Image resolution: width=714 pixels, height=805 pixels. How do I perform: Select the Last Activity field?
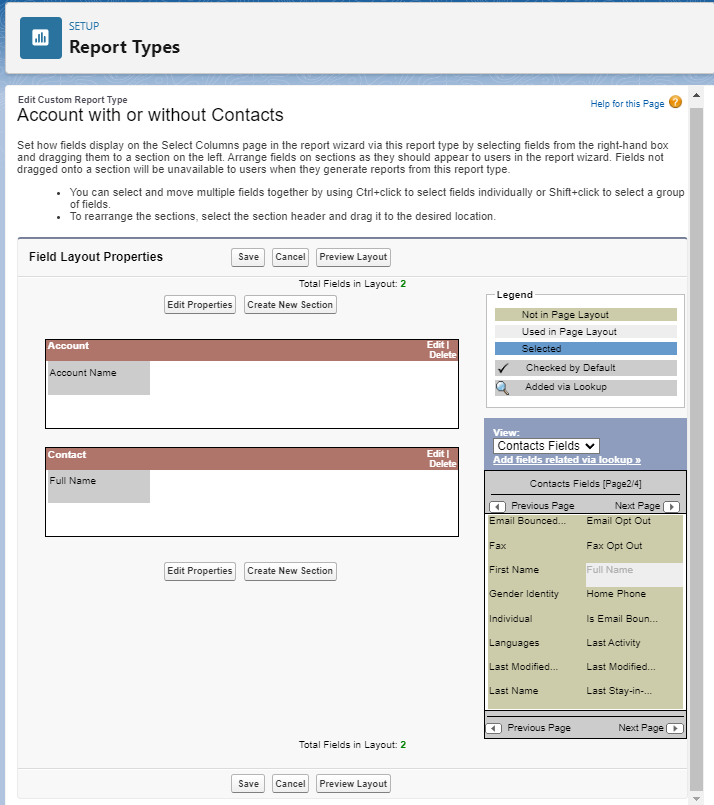click(634, 648)
